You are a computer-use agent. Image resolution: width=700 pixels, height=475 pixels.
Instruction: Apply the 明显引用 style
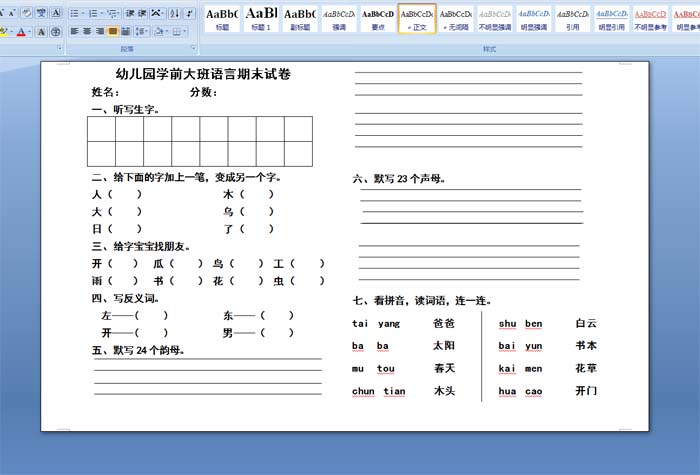(x=612, y=18)
